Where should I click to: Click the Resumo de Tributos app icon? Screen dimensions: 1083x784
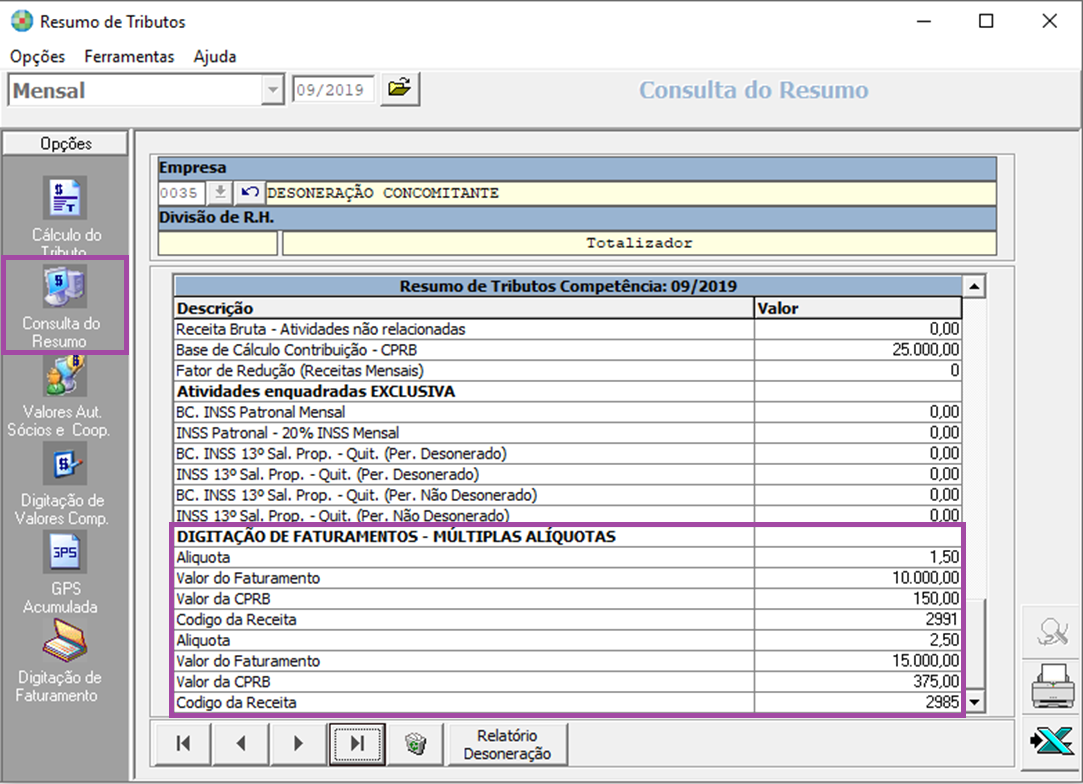(21, 21)
